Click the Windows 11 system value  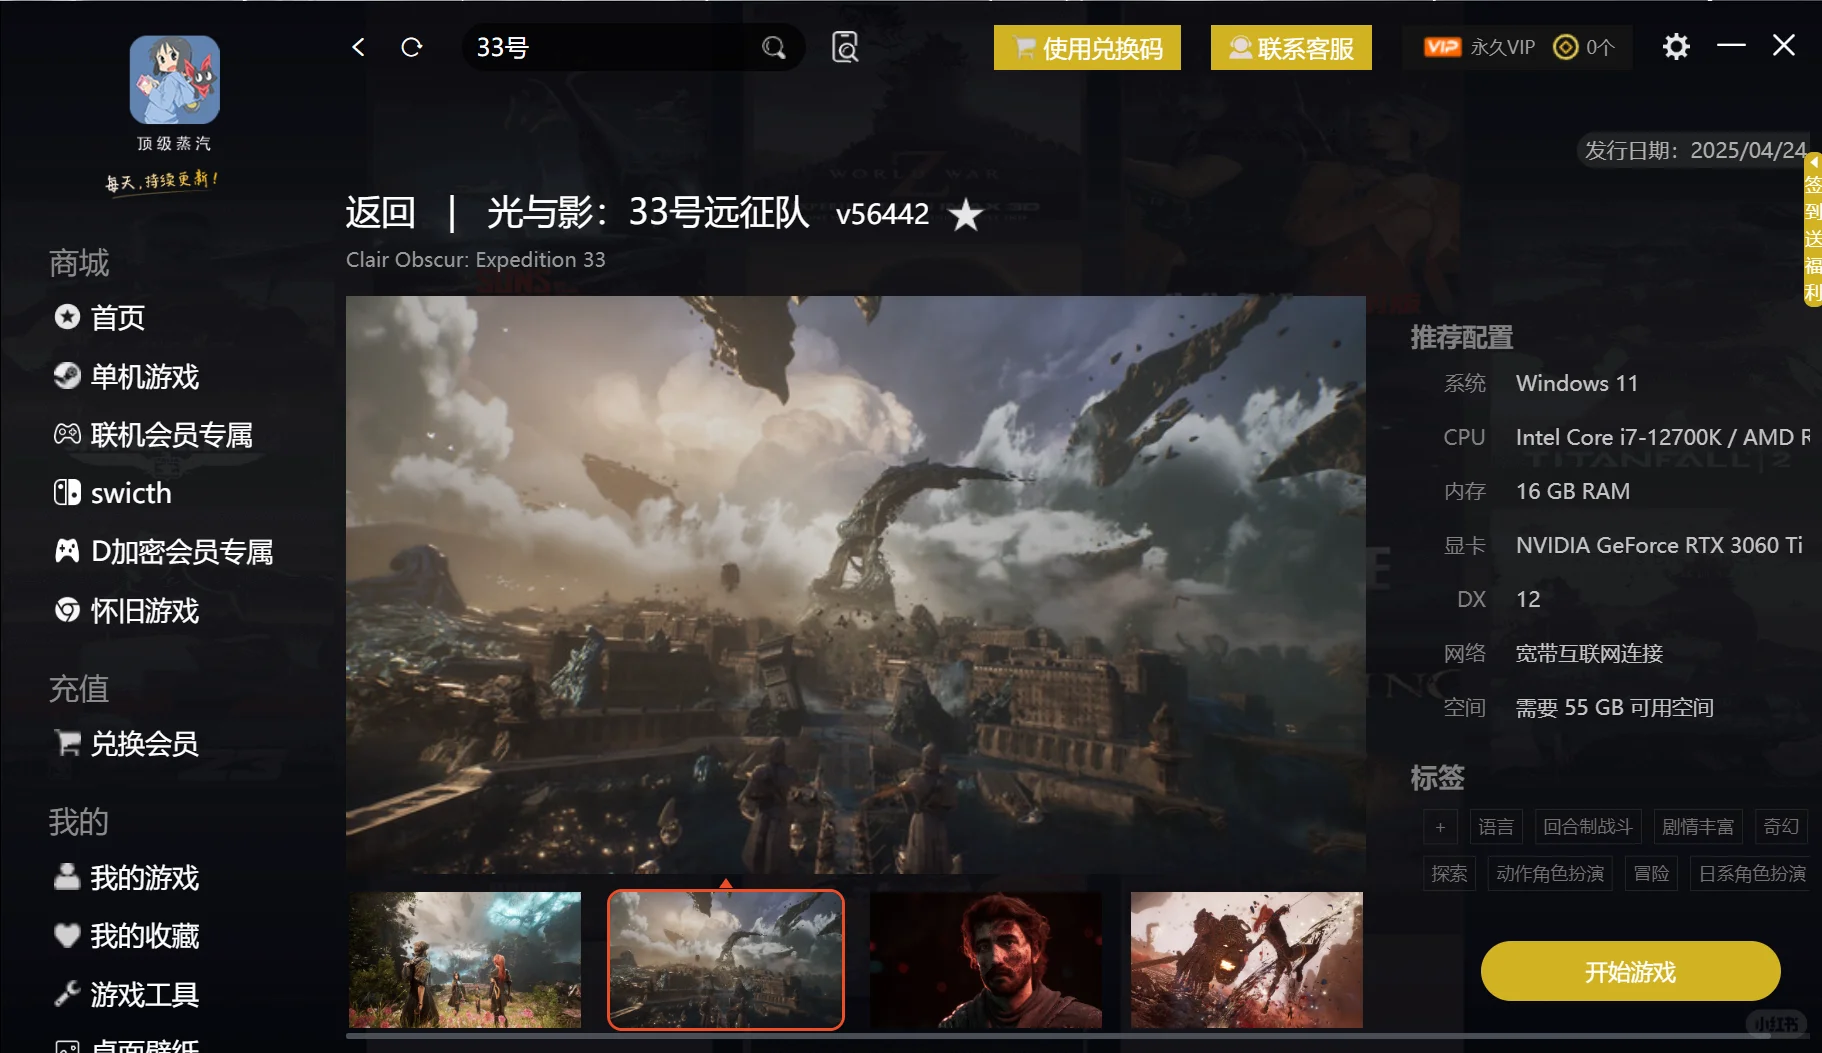click(x=1577, y=383)
